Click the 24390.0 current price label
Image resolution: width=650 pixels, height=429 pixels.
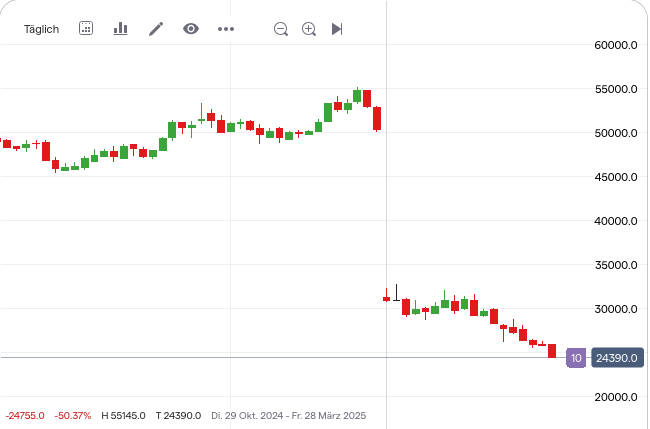(x=616, y=357)
